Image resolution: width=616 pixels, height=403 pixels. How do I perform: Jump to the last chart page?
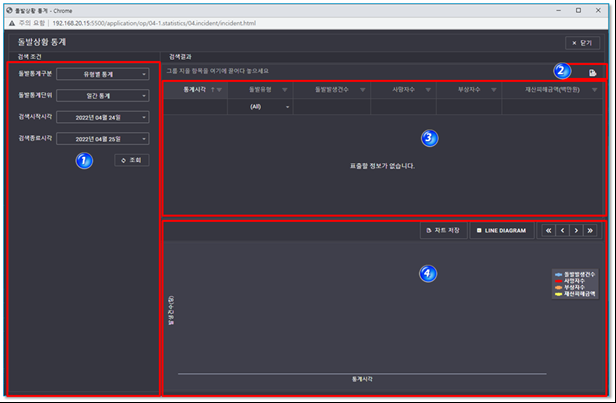coord(590,230)
